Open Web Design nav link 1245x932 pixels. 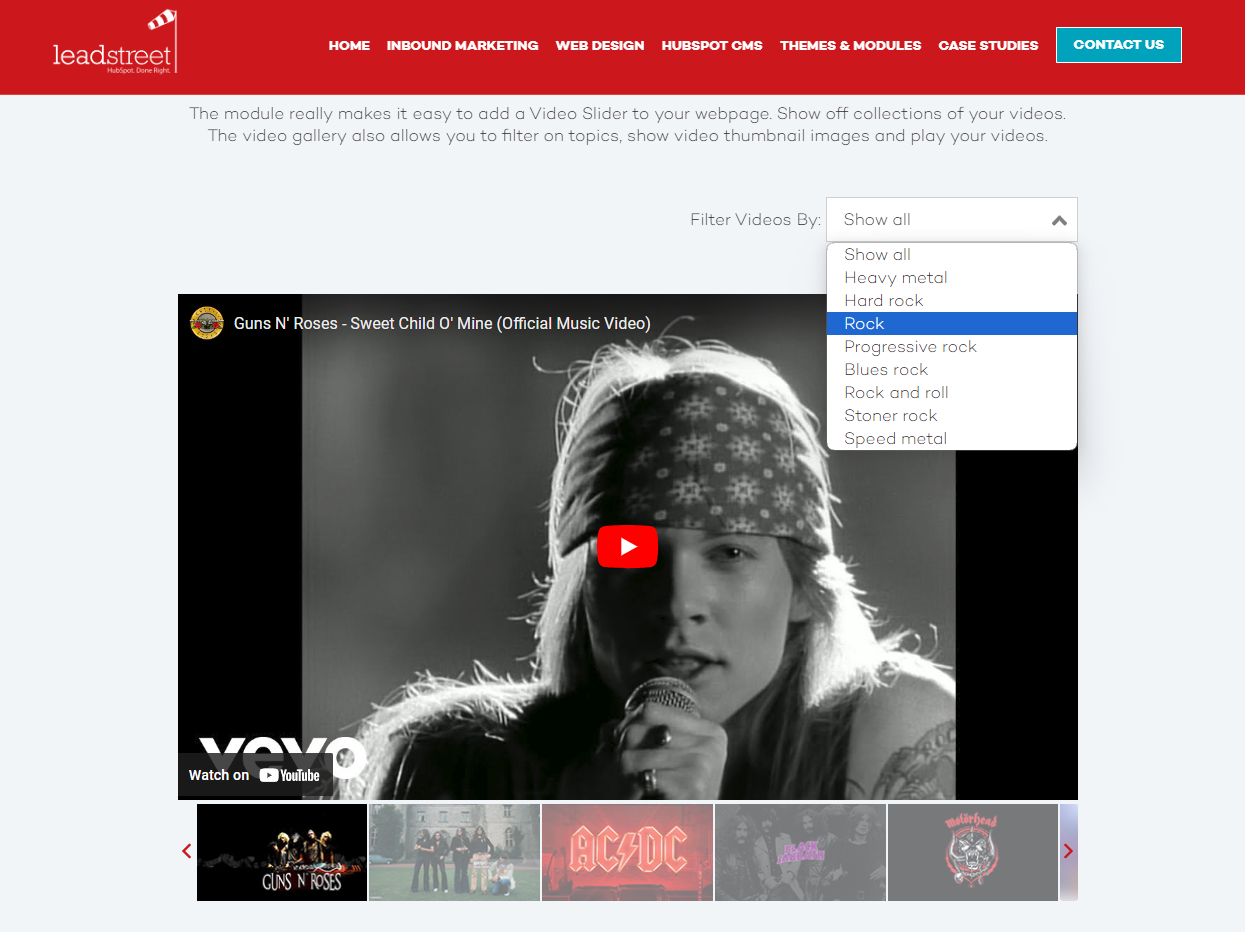pyautogui.click(x=600, y=45)
